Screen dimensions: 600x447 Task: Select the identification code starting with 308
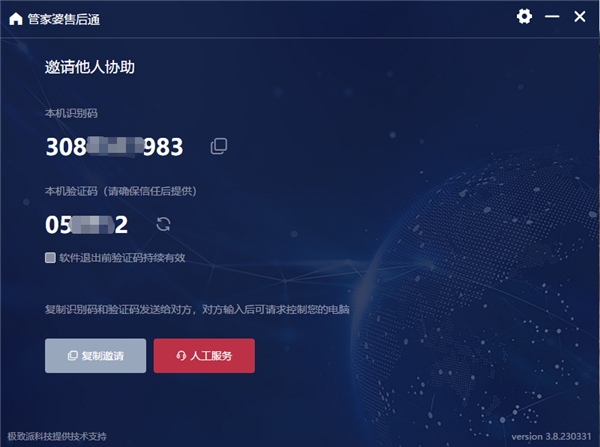point(114,147)
